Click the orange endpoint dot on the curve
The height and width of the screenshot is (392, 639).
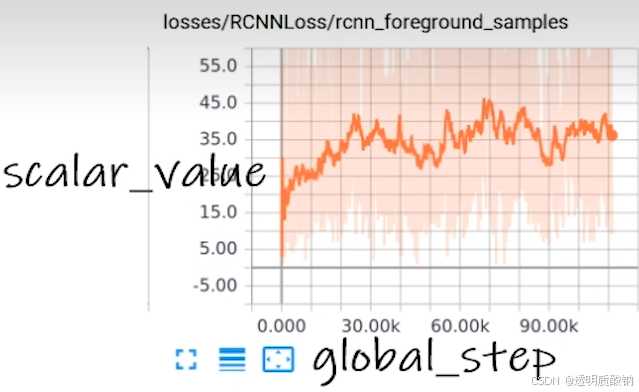pyautogui.click(x=613, y=135)
